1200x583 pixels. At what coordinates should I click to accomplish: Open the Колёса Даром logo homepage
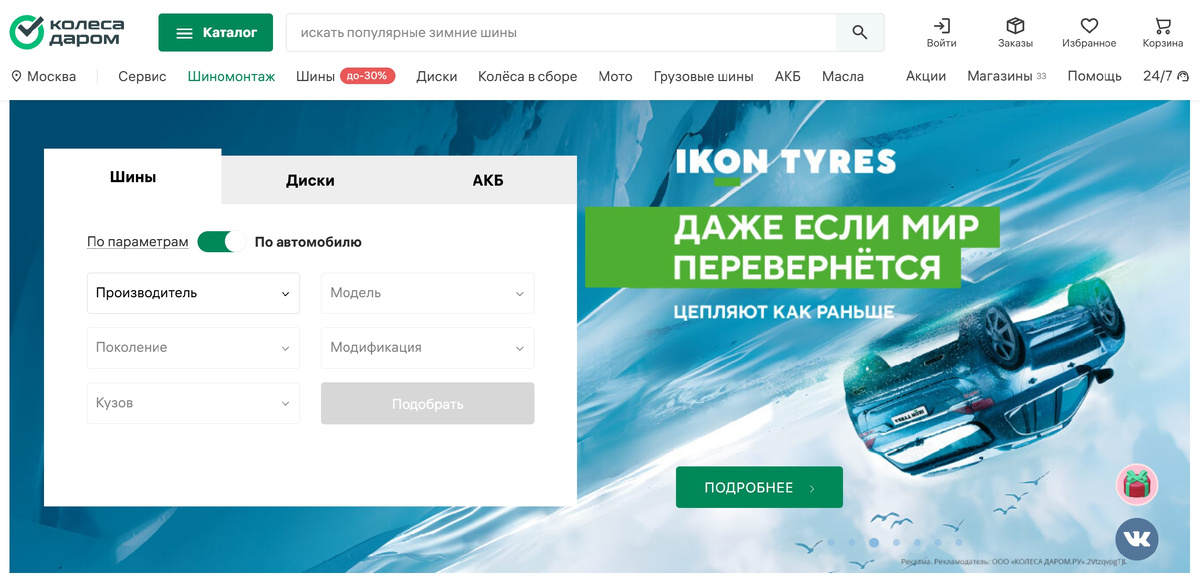coord(66,32)
